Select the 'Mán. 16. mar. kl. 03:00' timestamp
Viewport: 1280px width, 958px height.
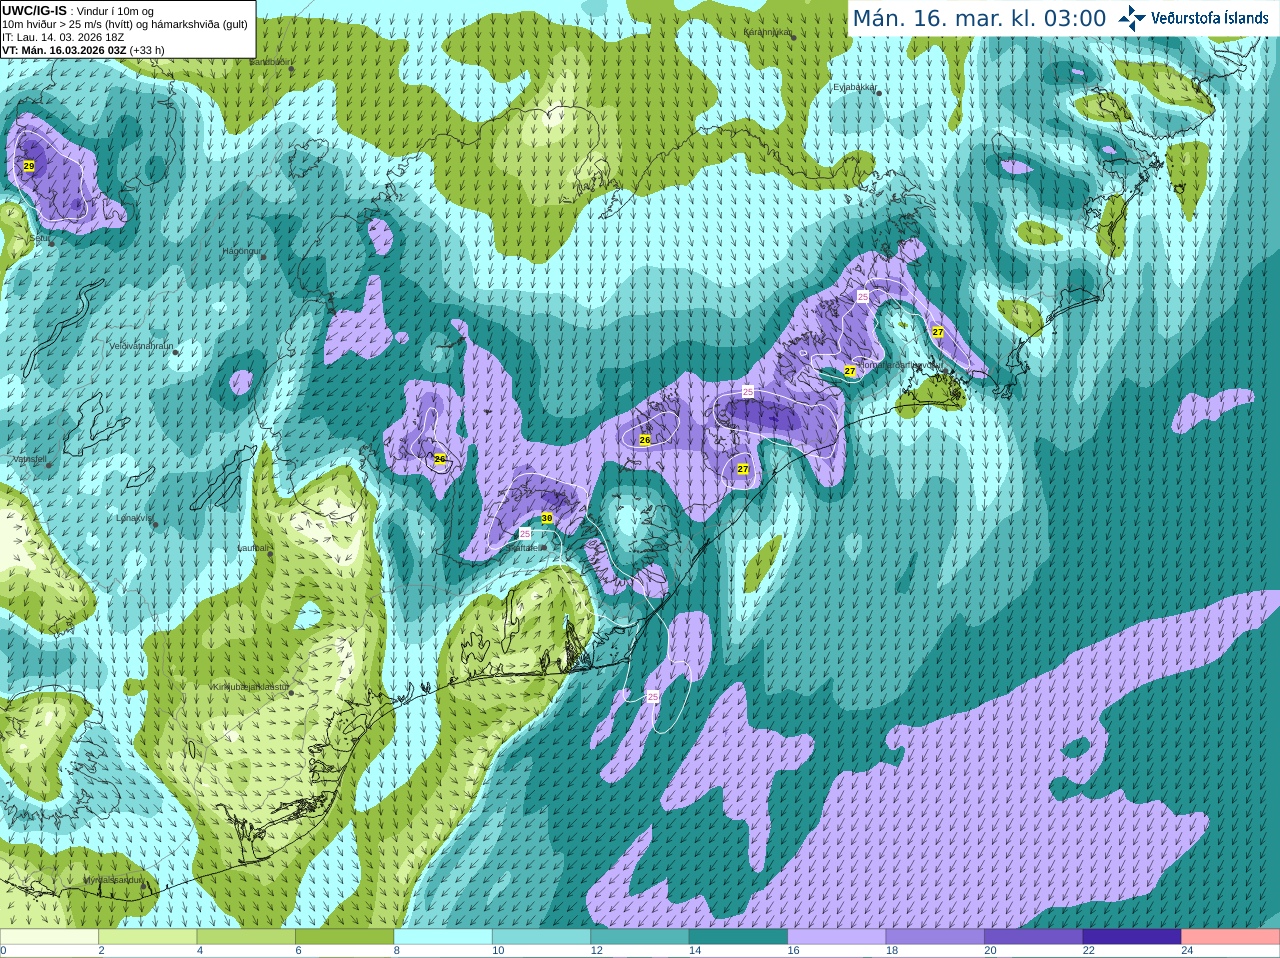pyautogui.click(x=979, y=18)
